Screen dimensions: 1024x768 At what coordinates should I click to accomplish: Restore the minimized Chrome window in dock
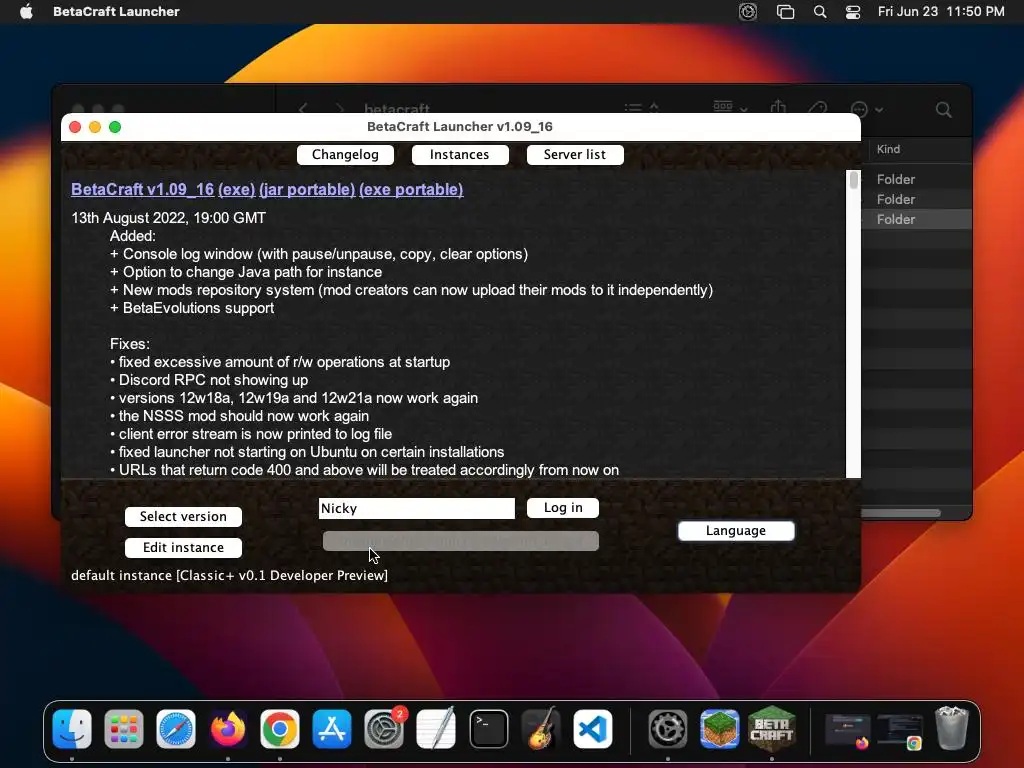[900, 730]
